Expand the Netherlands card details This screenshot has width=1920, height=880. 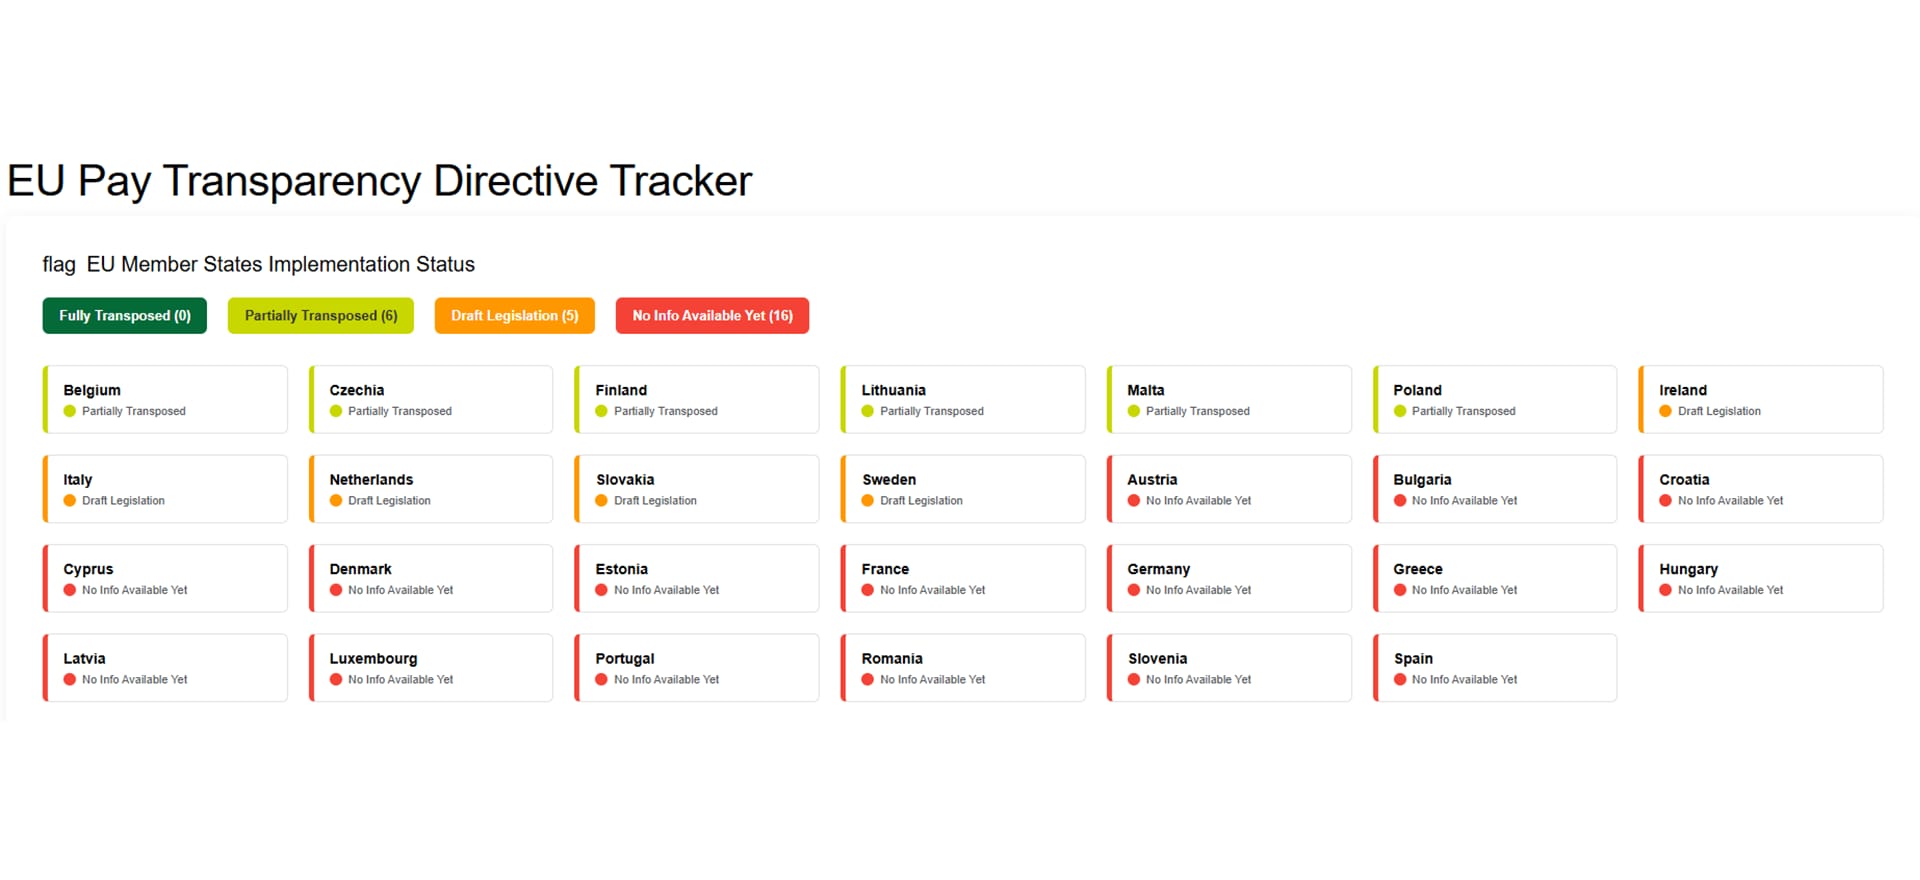point(430,489)
